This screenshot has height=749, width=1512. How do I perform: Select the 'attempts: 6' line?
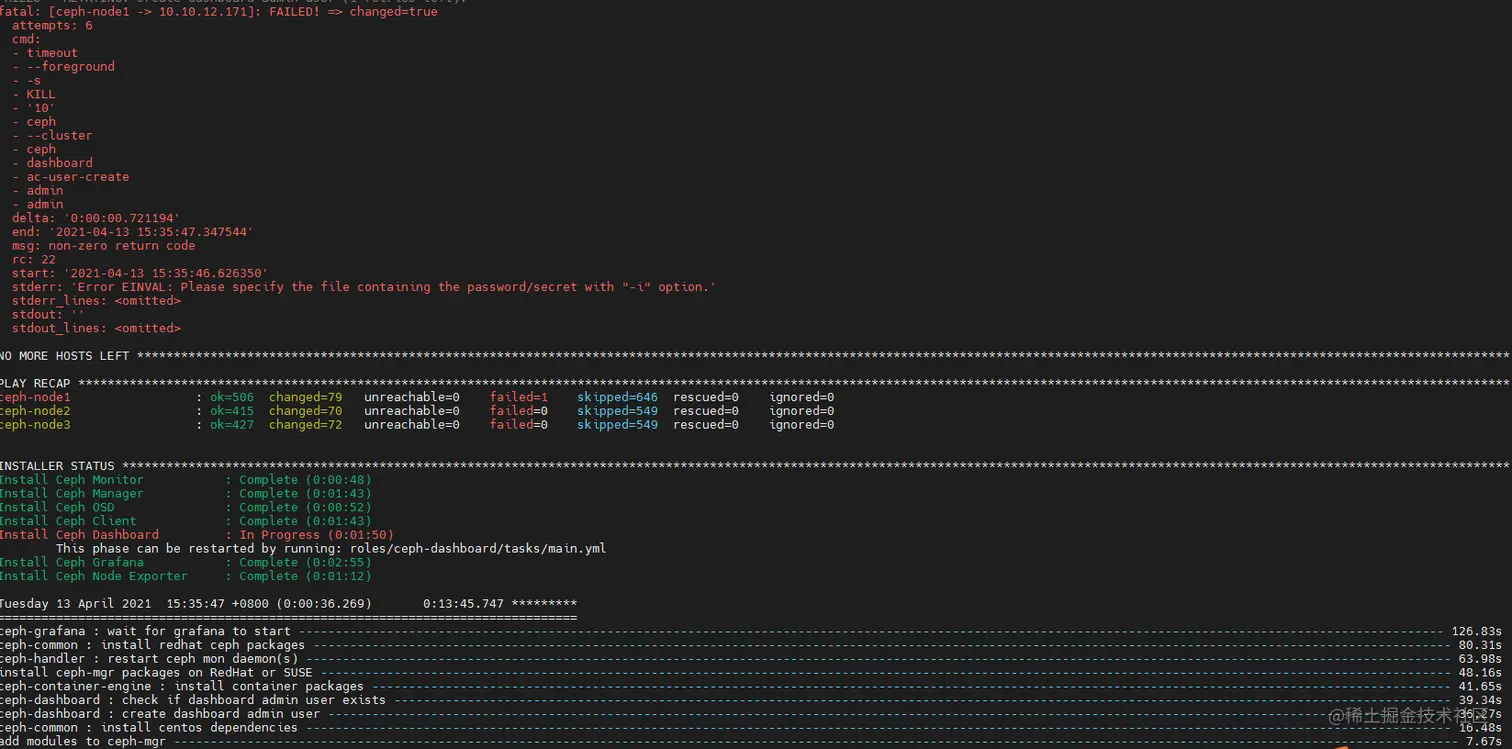(x=52, y=26)
